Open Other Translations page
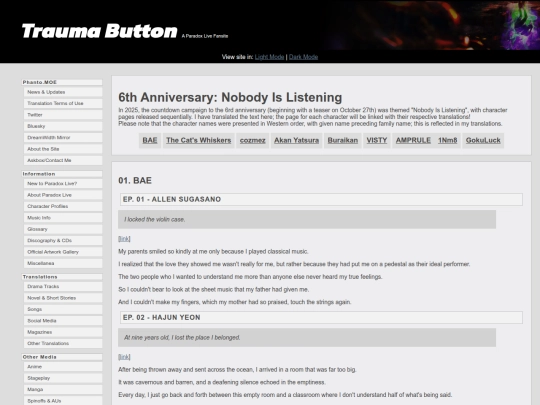This screenshot has width=540, height=405. pyautogui.click(x=63, y=343)
